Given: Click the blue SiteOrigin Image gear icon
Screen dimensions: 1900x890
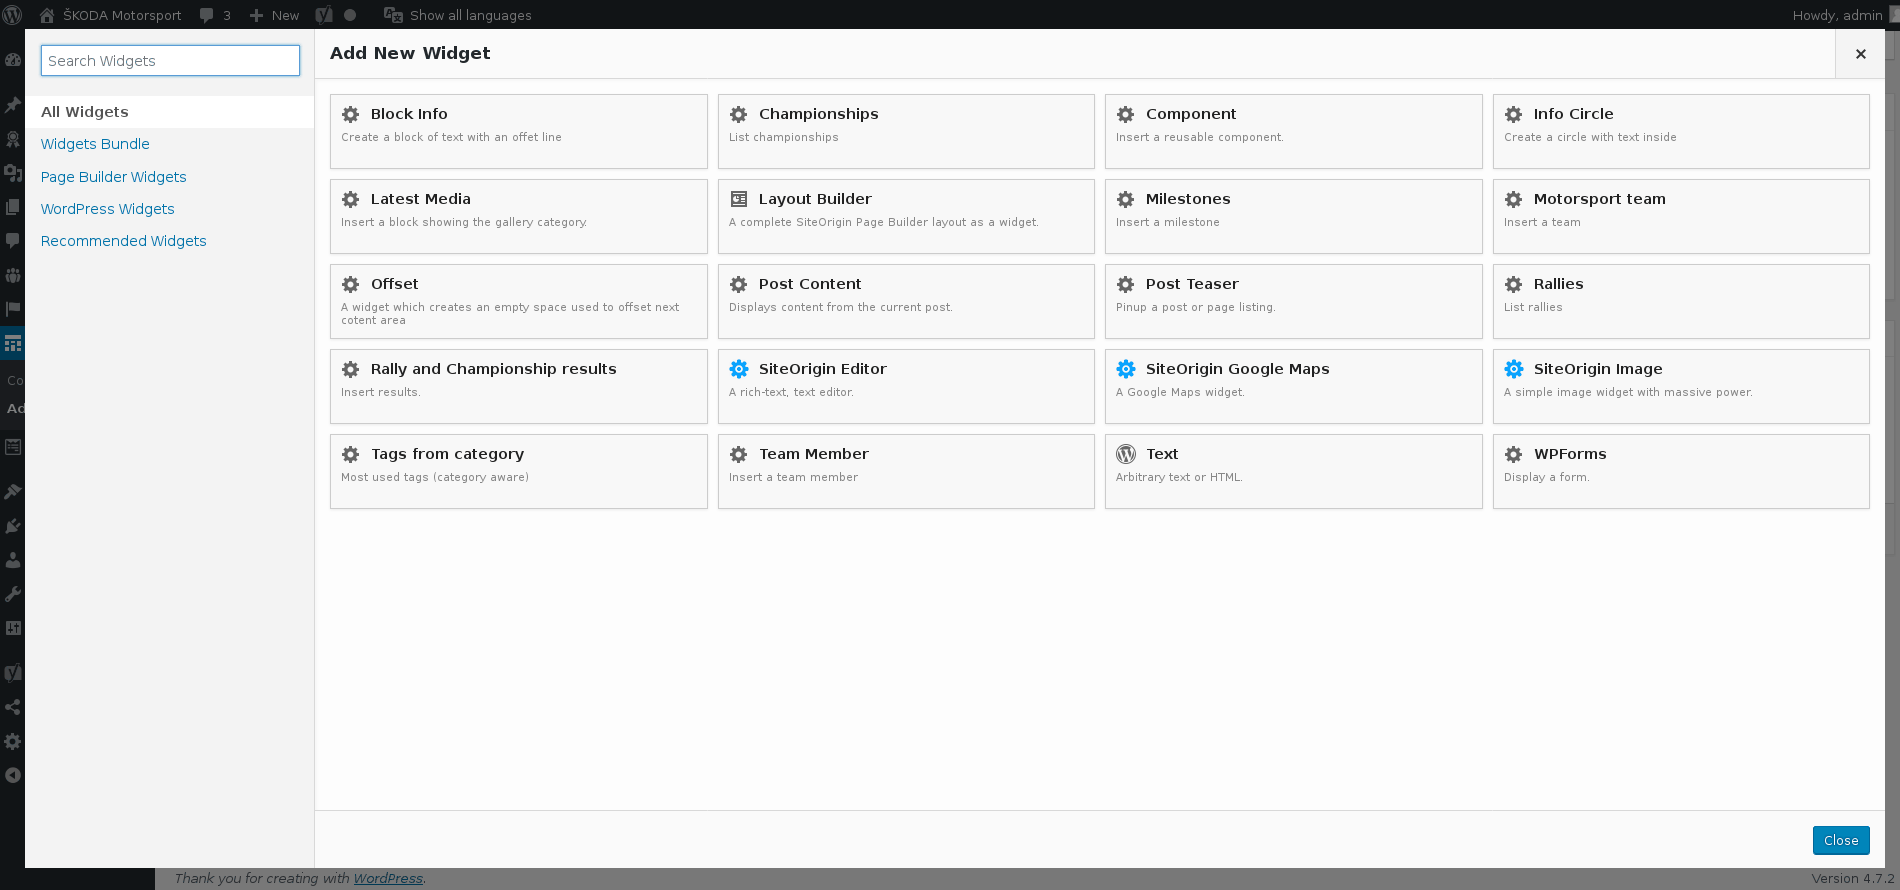Looking at the screenshot, I should pyautogui.click(x=1514, y=369).
